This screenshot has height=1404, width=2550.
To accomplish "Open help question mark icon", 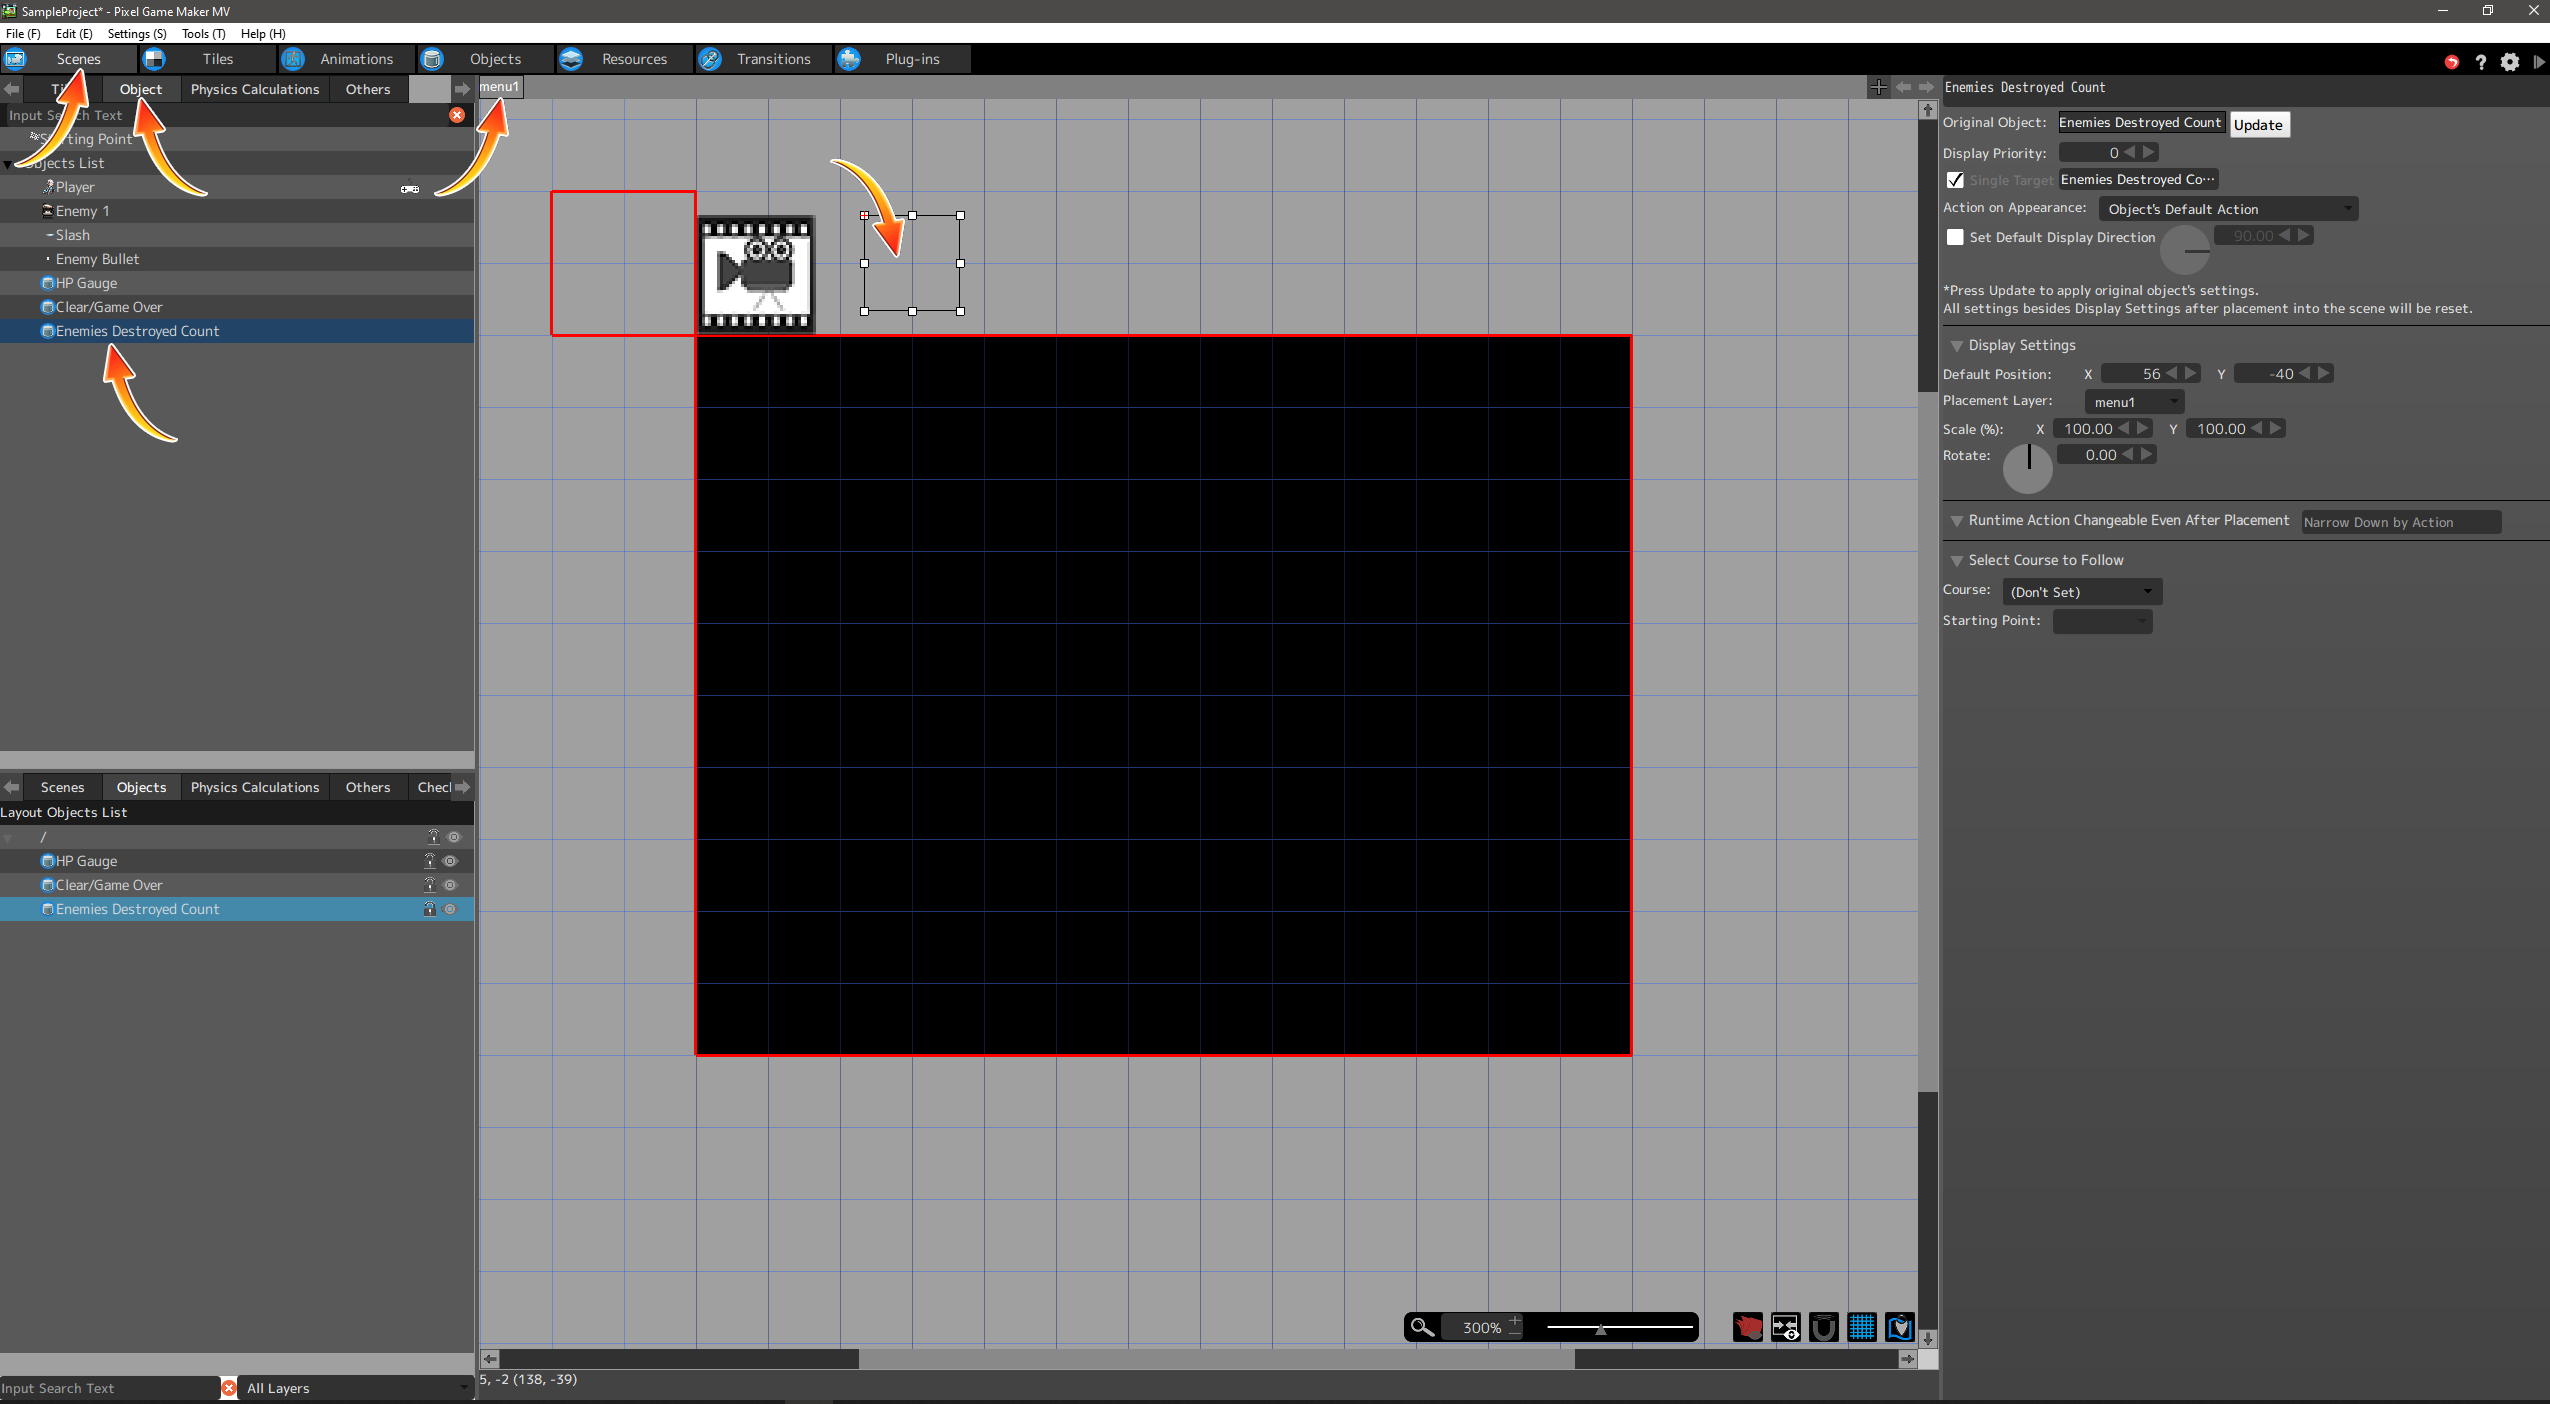I will pos(2480,62).
